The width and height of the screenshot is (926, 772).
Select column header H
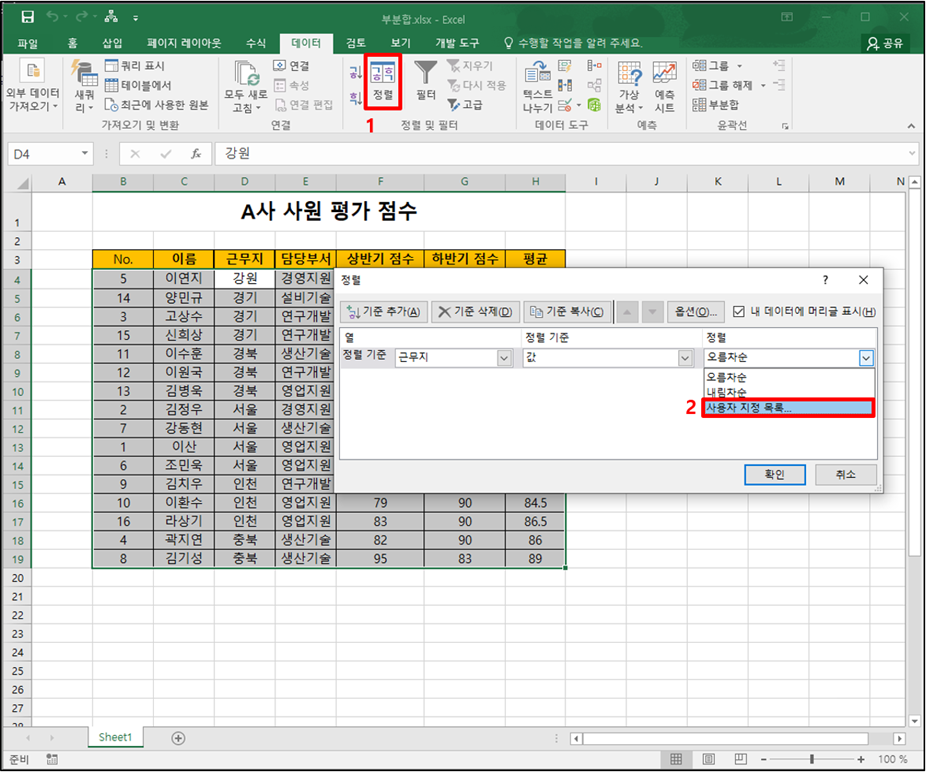tap(535, 182)
